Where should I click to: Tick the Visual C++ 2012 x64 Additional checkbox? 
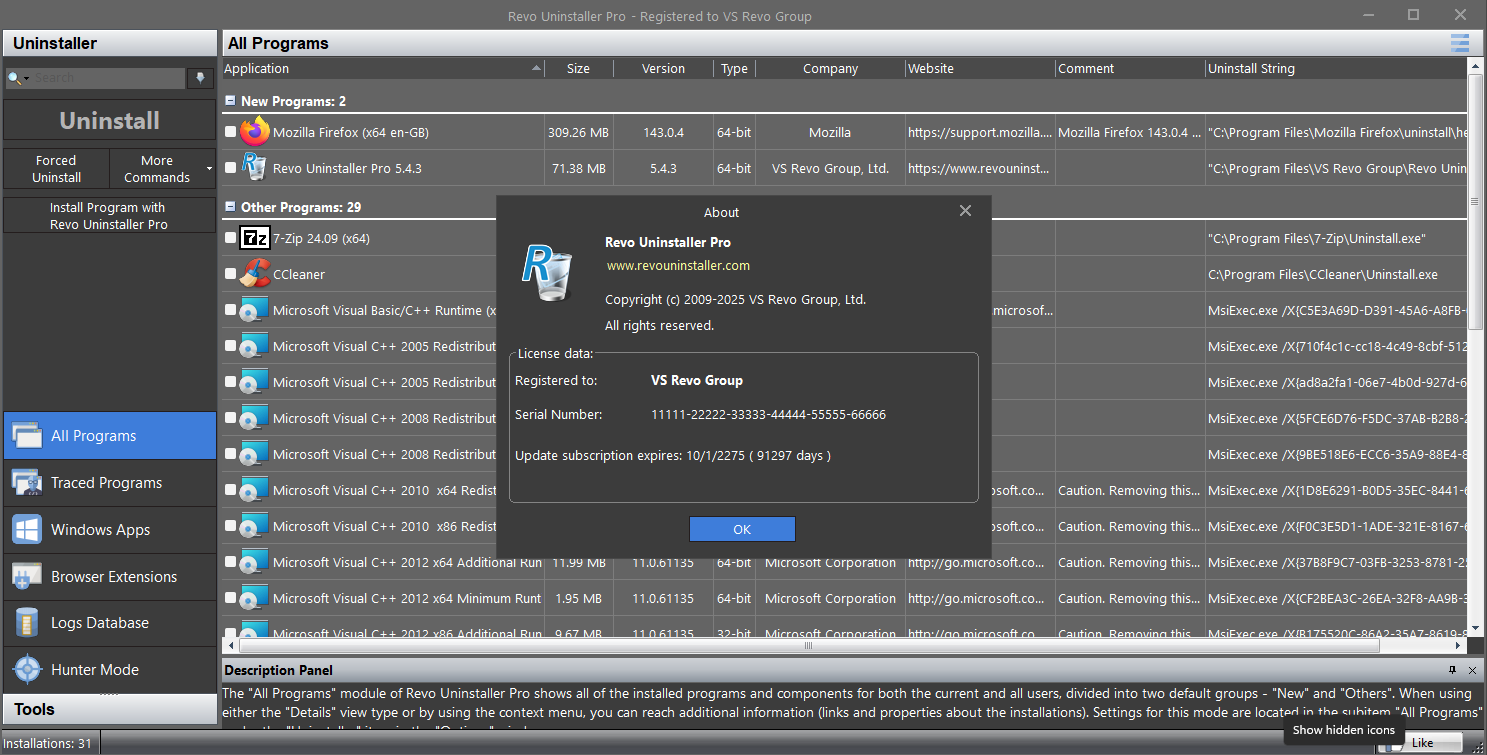coord(231,562)
